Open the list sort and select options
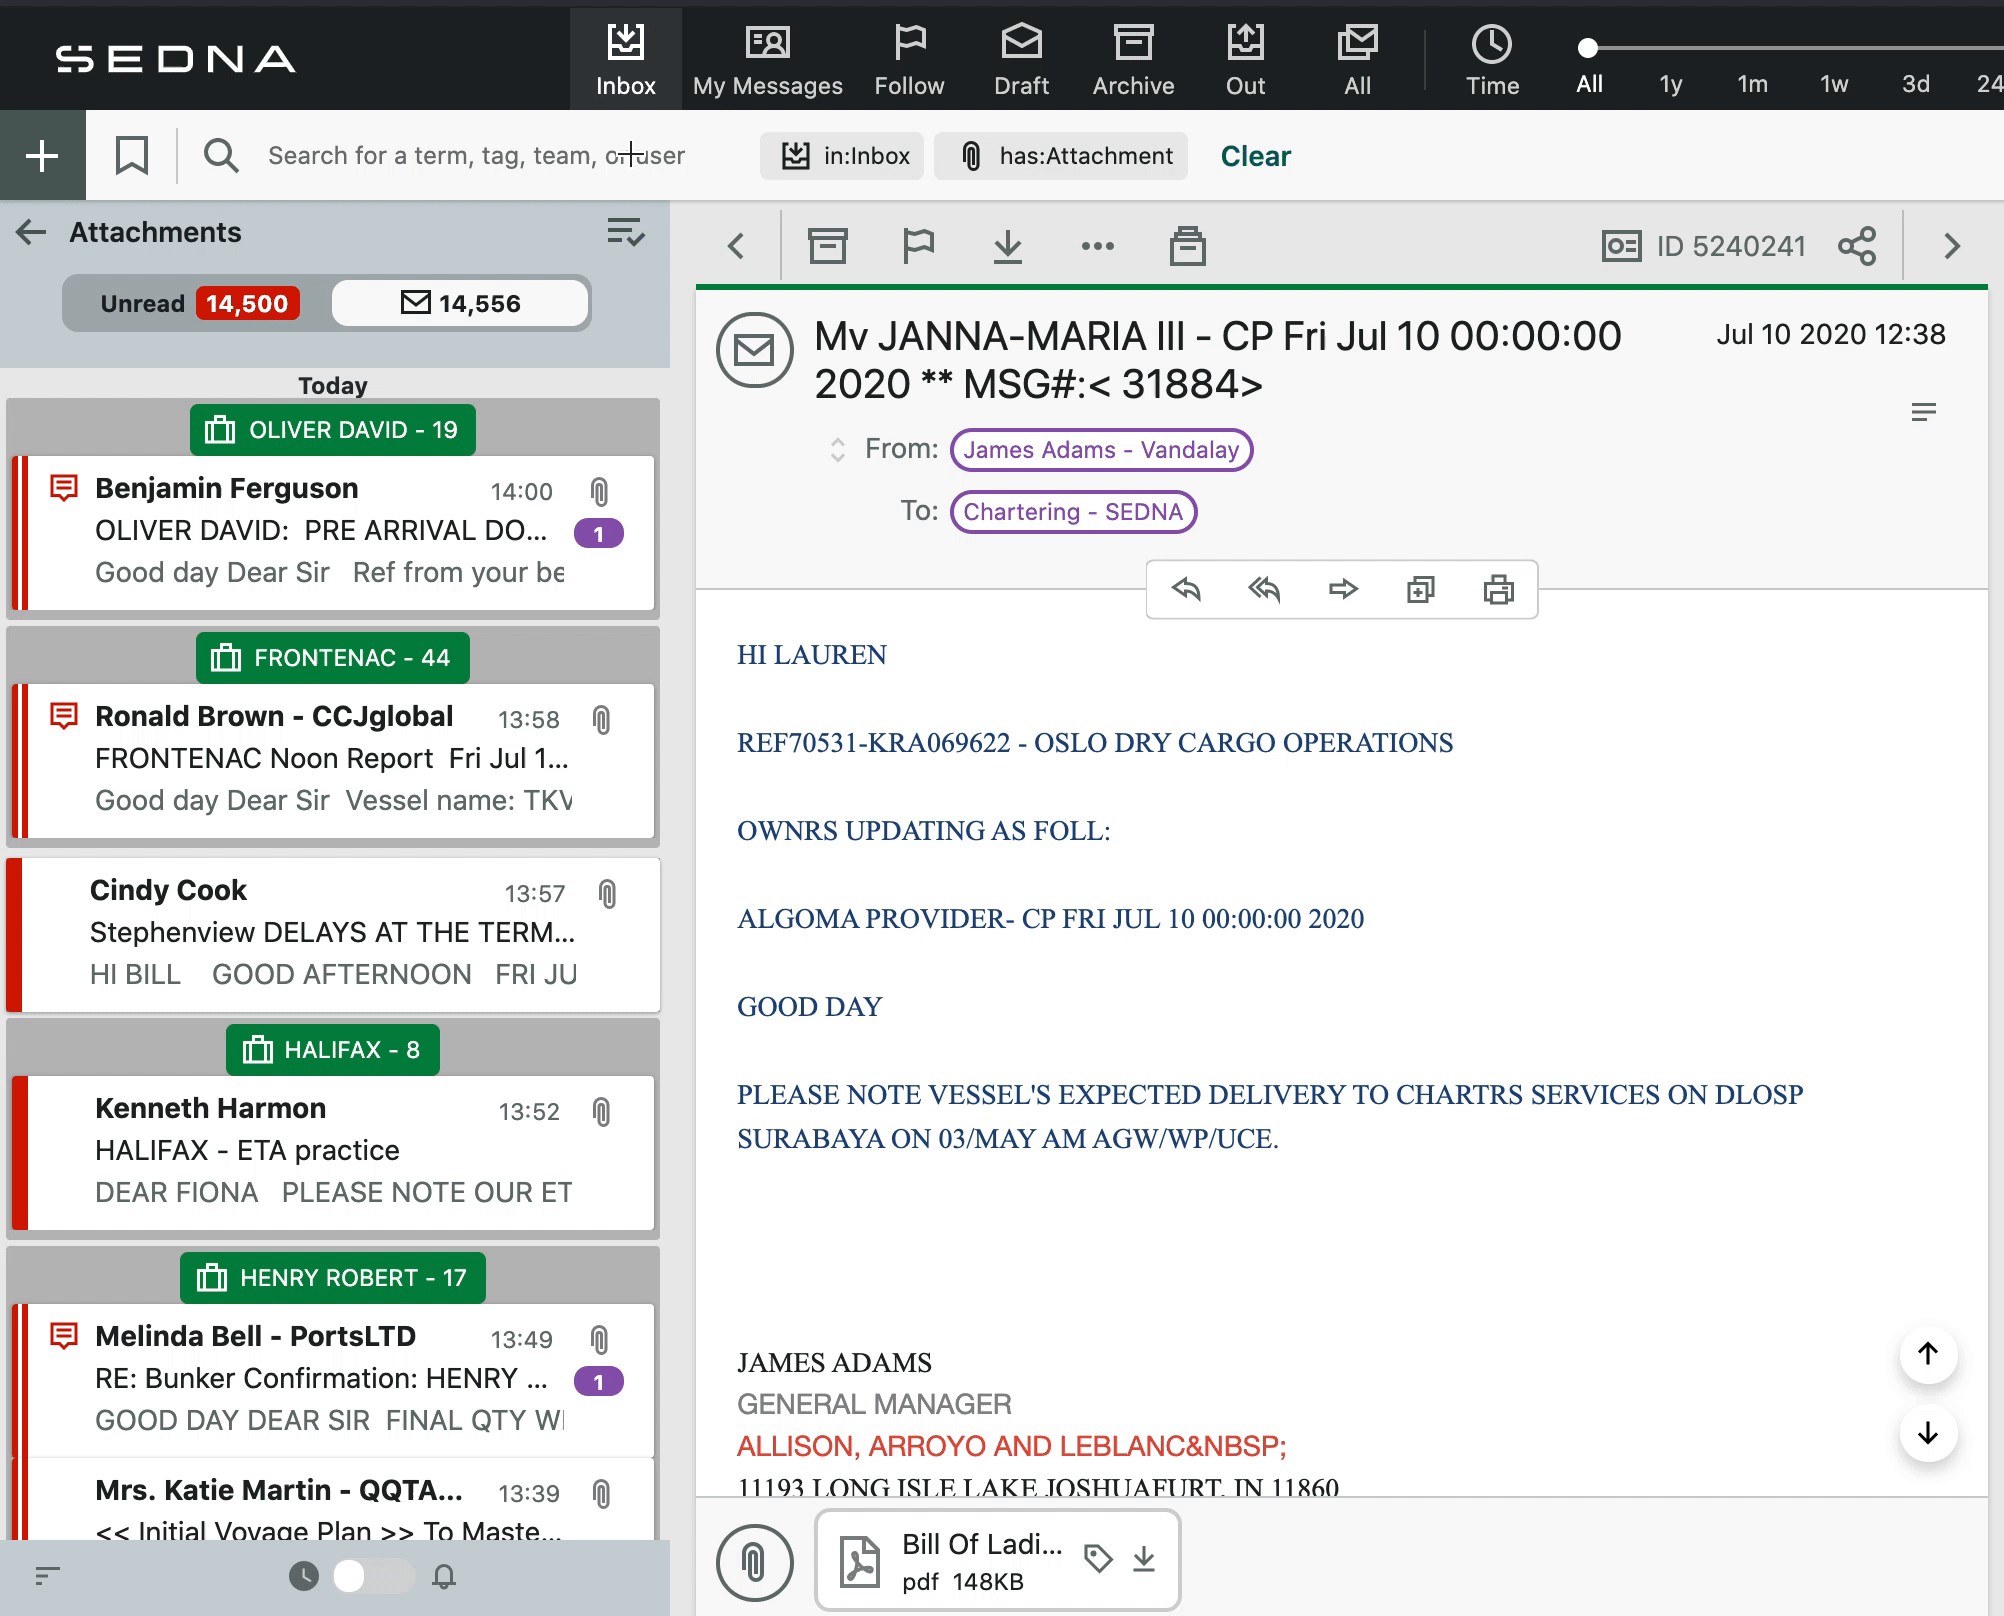Viewport: 2004px width, 1616px height. pos(626,233)
